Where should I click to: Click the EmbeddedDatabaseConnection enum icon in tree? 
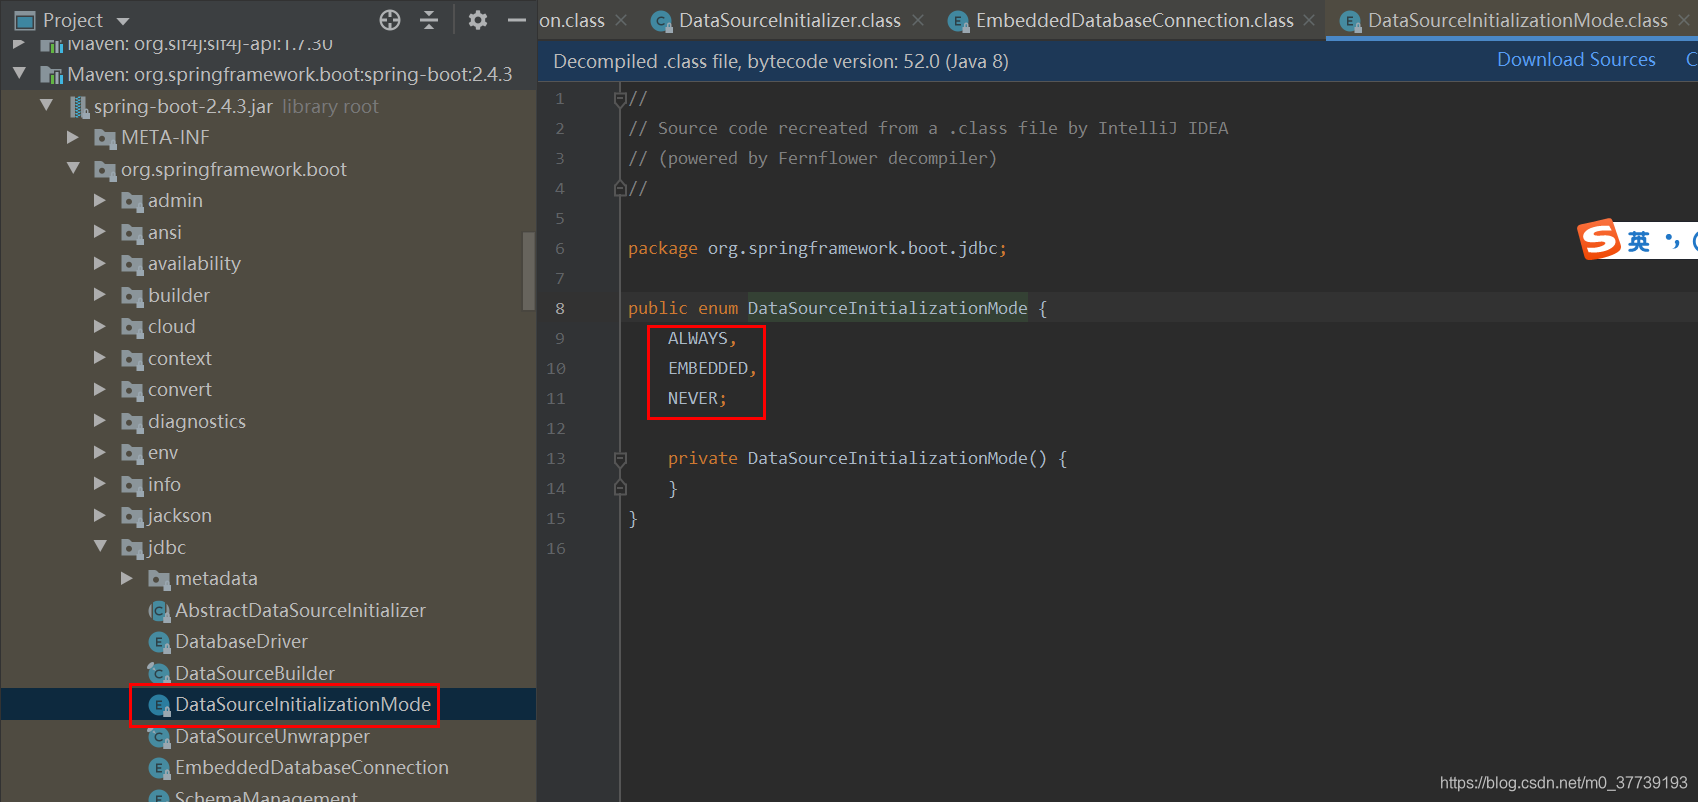[x=158, y=768]
